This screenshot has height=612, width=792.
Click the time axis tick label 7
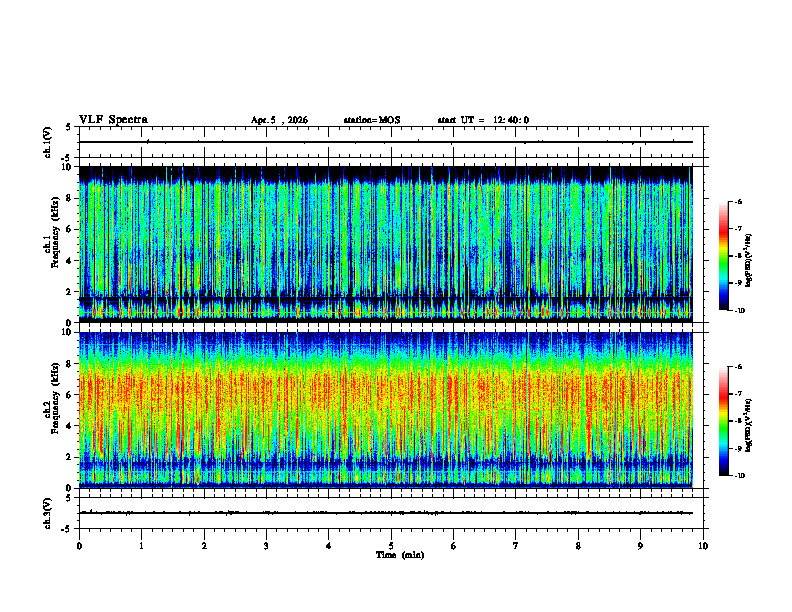click(516, 546)
